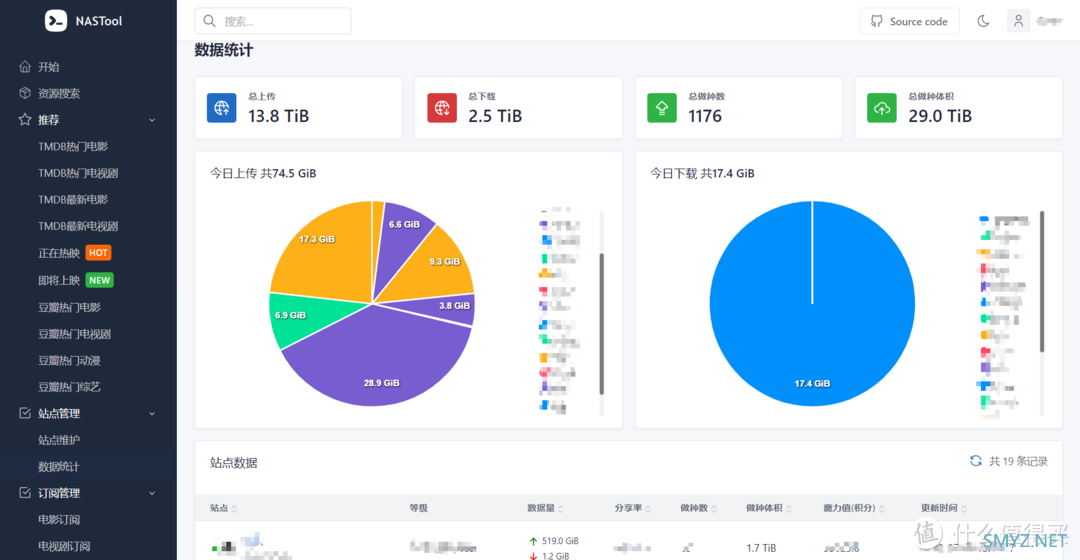Open TMDB热门电影
Image resolution: width=1080 pixels, height=560 pixels.
tap(73, 147)
